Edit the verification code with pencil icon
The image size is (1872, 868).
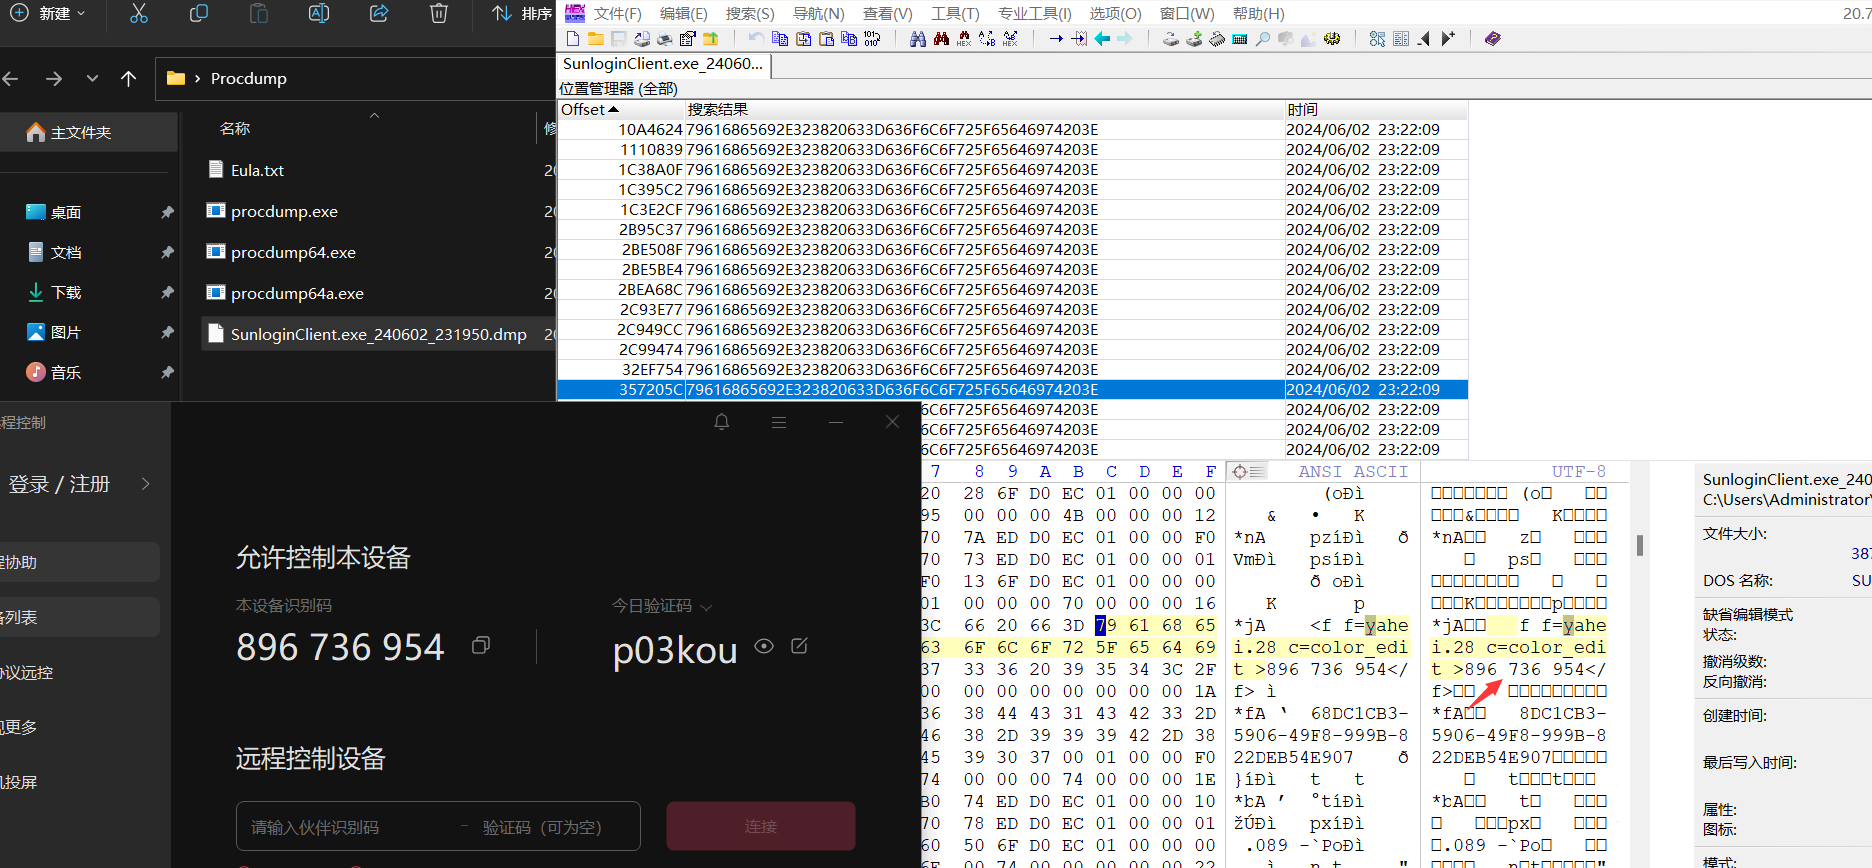click(x=799, y=645)
